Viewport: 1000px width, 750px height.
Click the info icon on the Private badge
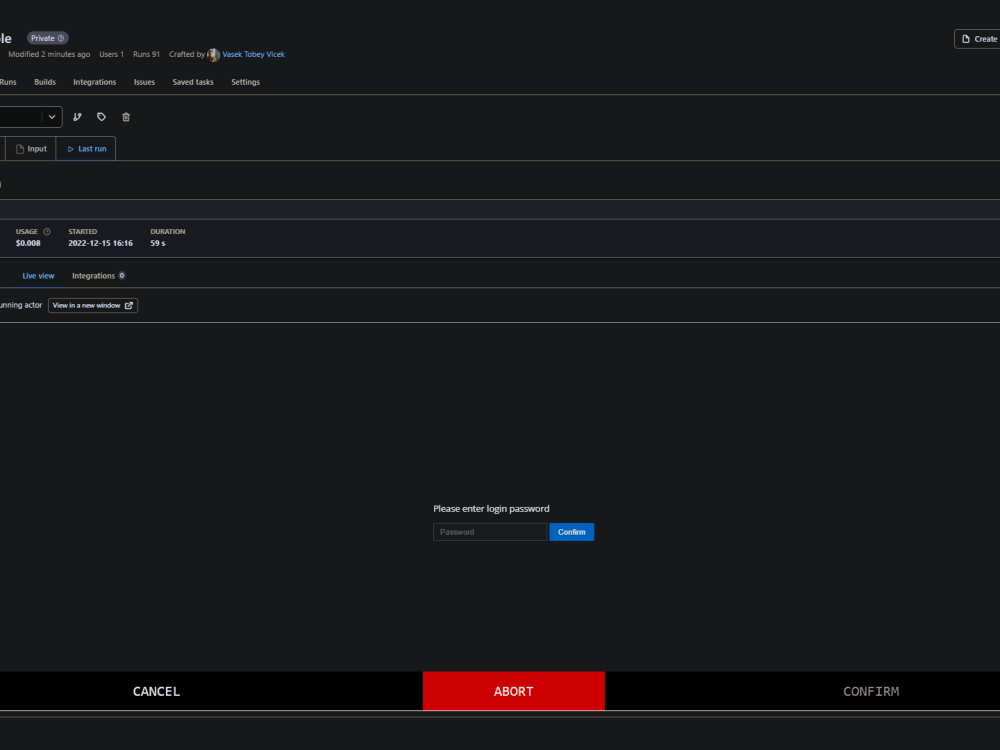click(x=59, y=37)
